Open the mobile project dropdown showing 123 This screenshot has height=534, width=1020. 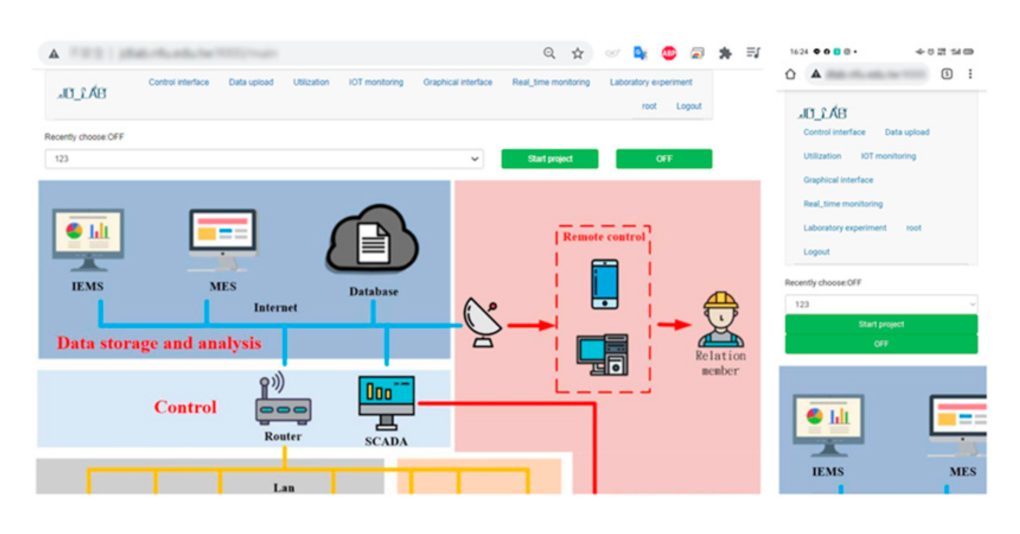point(881,304)
